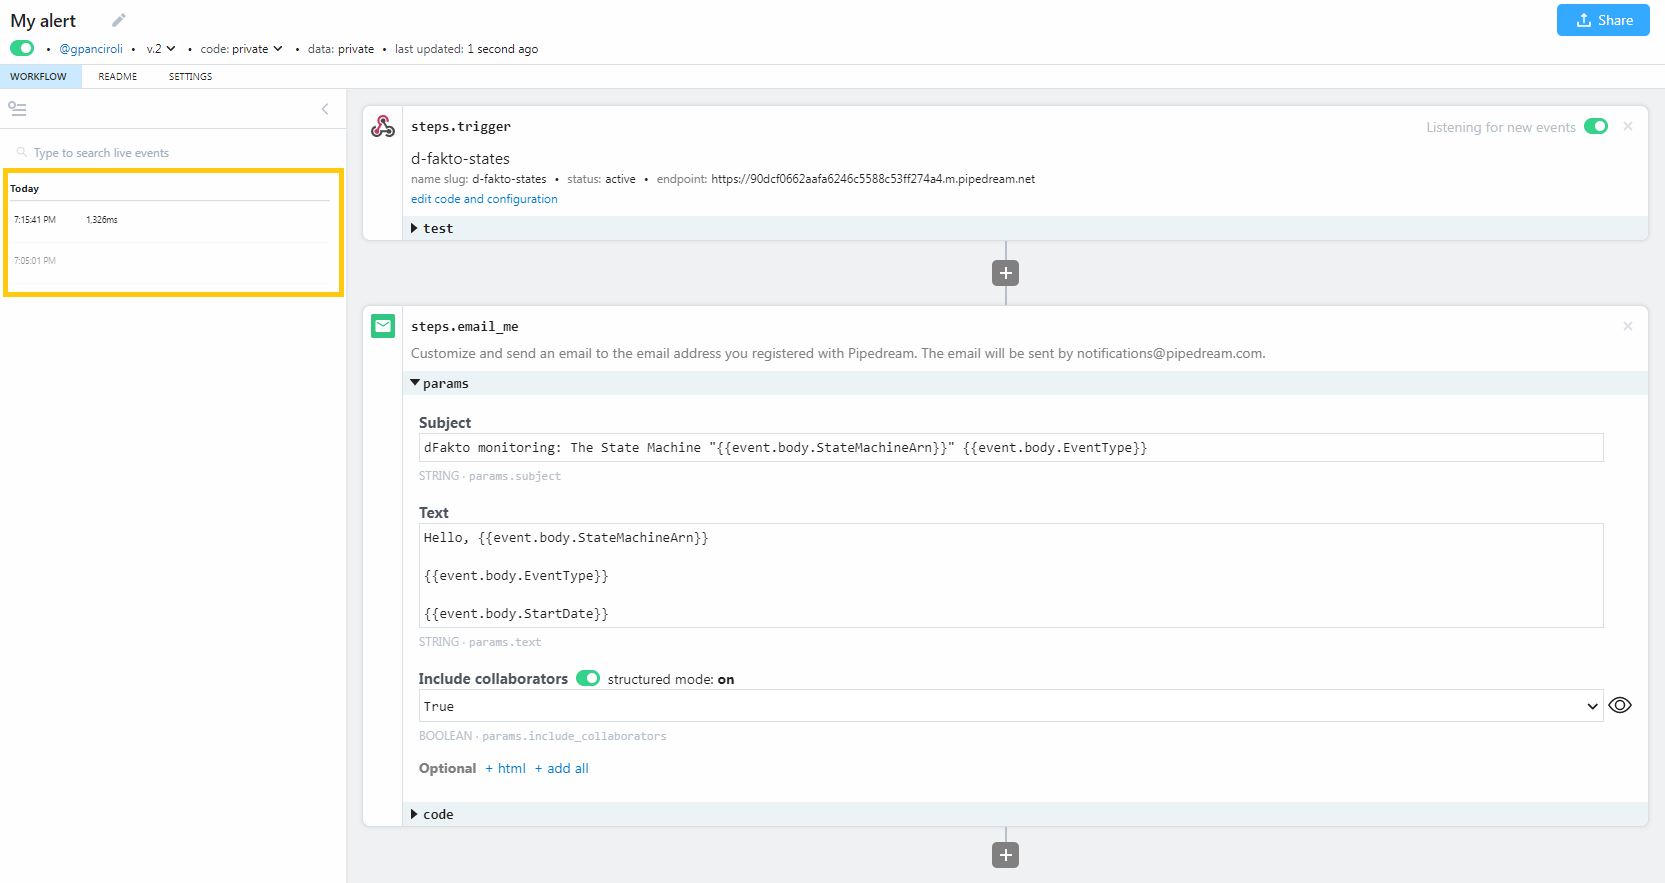The width and height of the screenshot is (1665, 883).
Task: Open the SETTINGS tab
Action: (190, 77)
